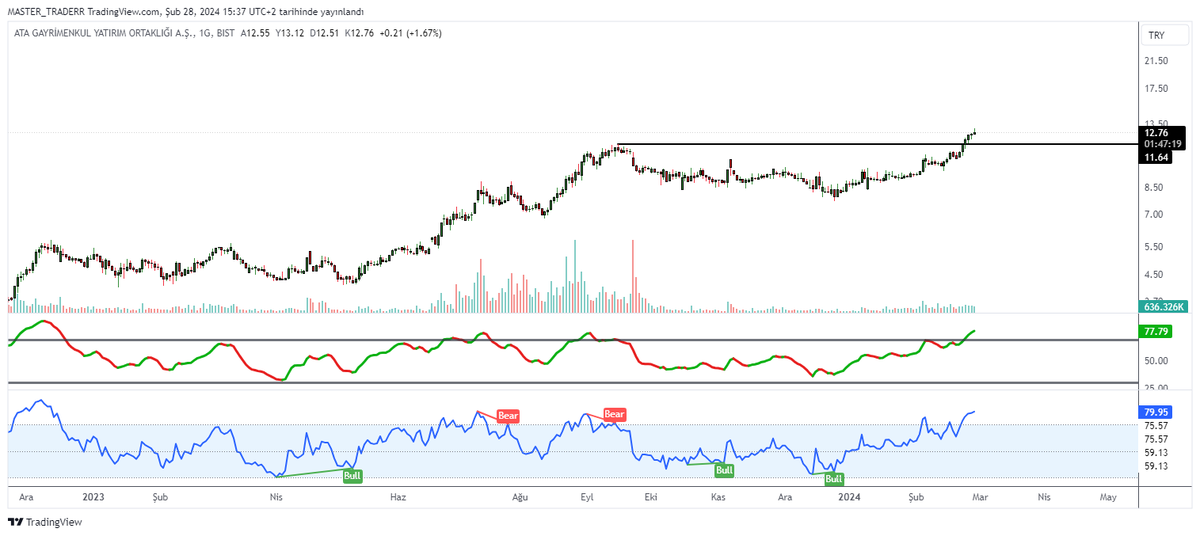Click the 4.50 price axis label

coord(1156,275)
